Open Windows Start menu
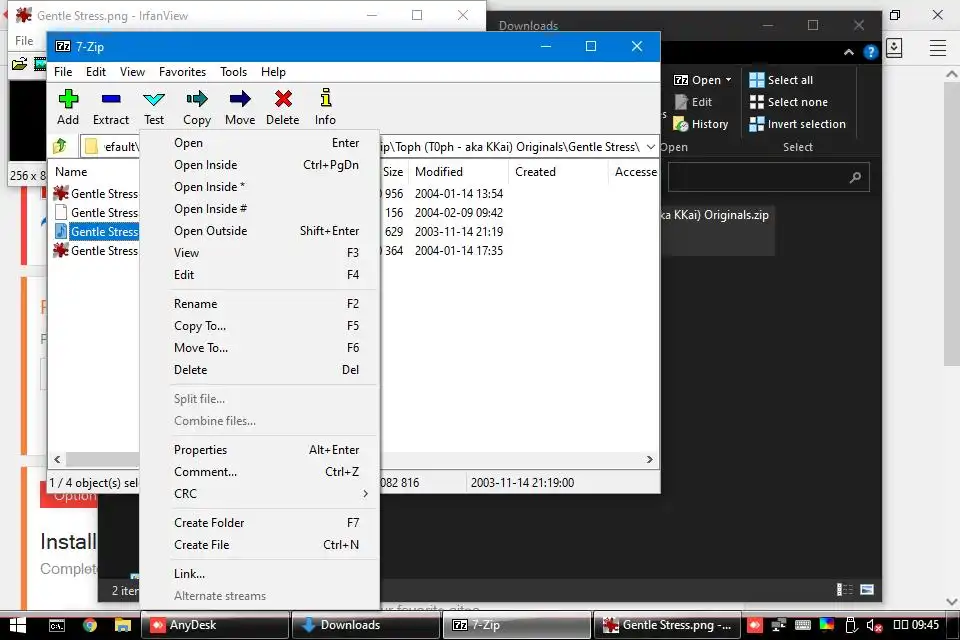 click(18, 625)
